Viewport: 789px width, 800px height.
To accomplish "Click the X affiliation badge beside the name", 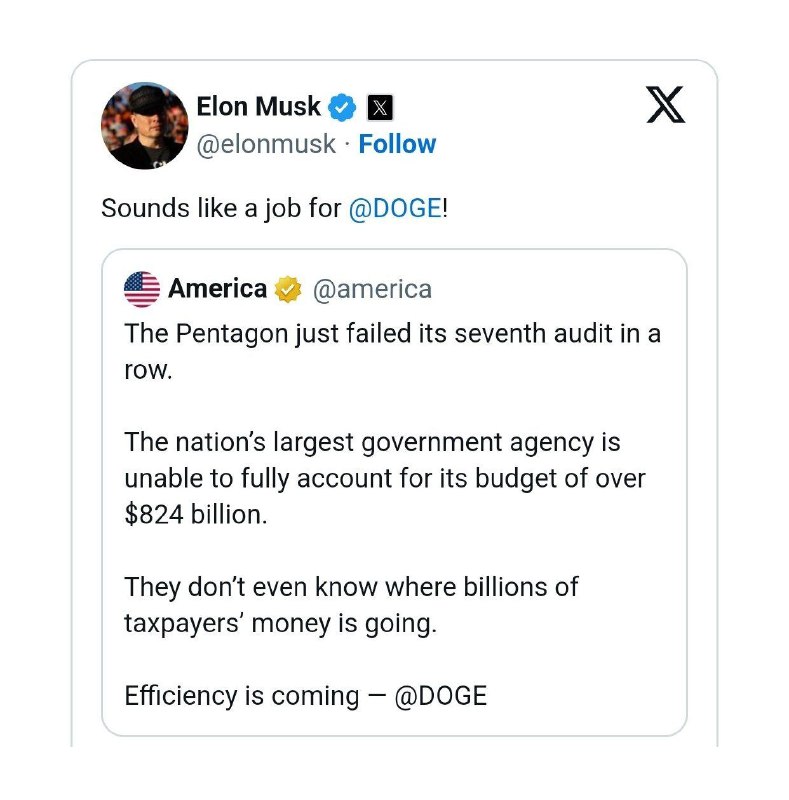I will pyautogui.click(x=380, y=107).
